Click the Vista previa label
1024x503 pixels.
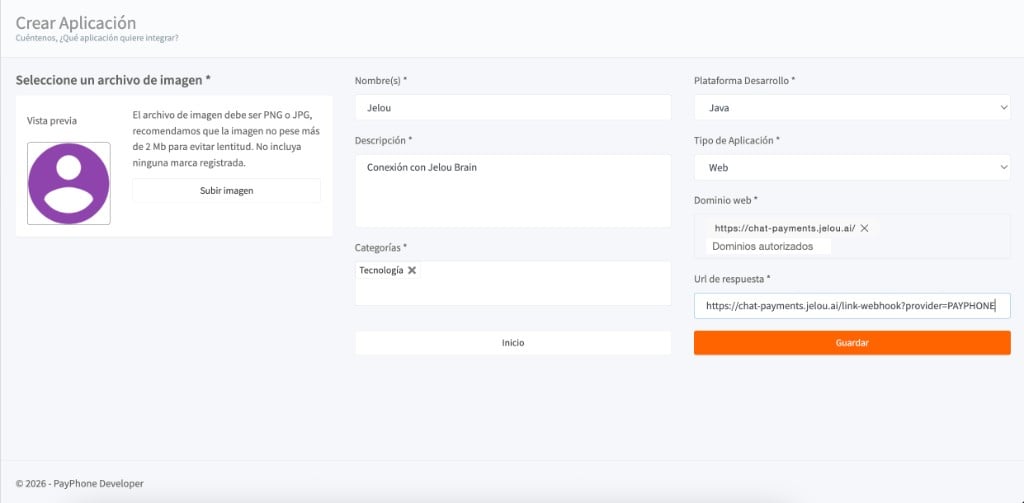point(52,121)
